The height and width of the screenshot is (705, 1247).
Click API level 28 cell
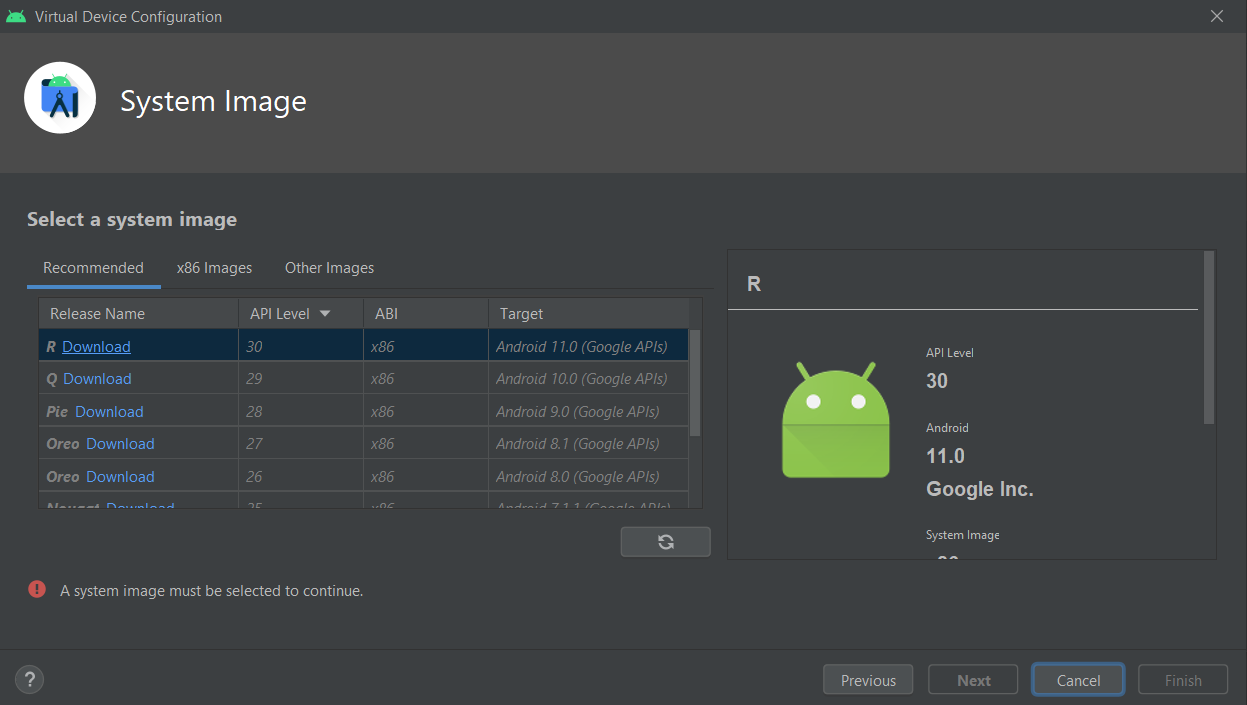tap(301, 411)
